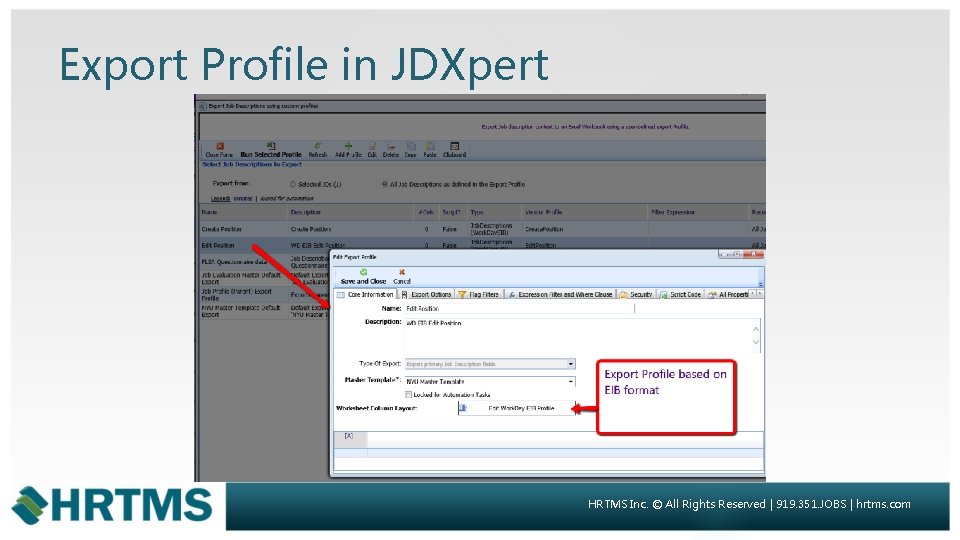Click the Edit WorkDay EIB Profile button
The width and height of the screenshot is (960, 540).
(x=517, y=408)
